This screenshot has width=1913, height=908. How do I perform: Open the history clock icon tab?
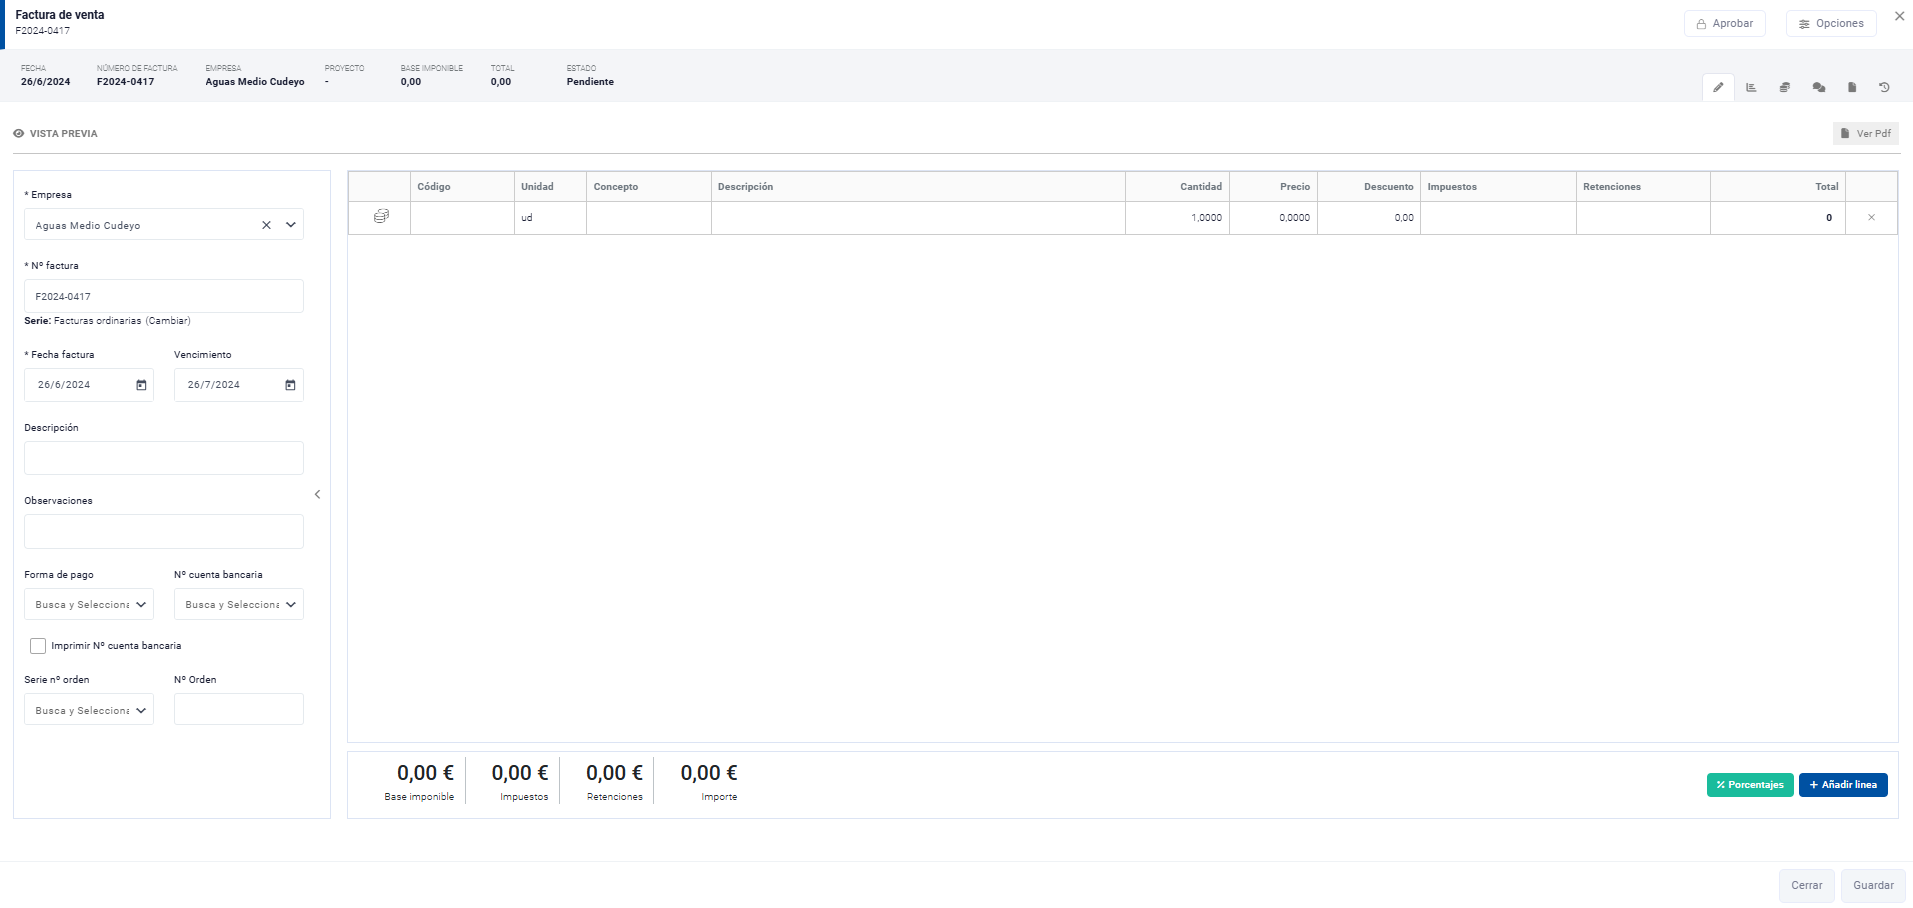(1884, 87)
